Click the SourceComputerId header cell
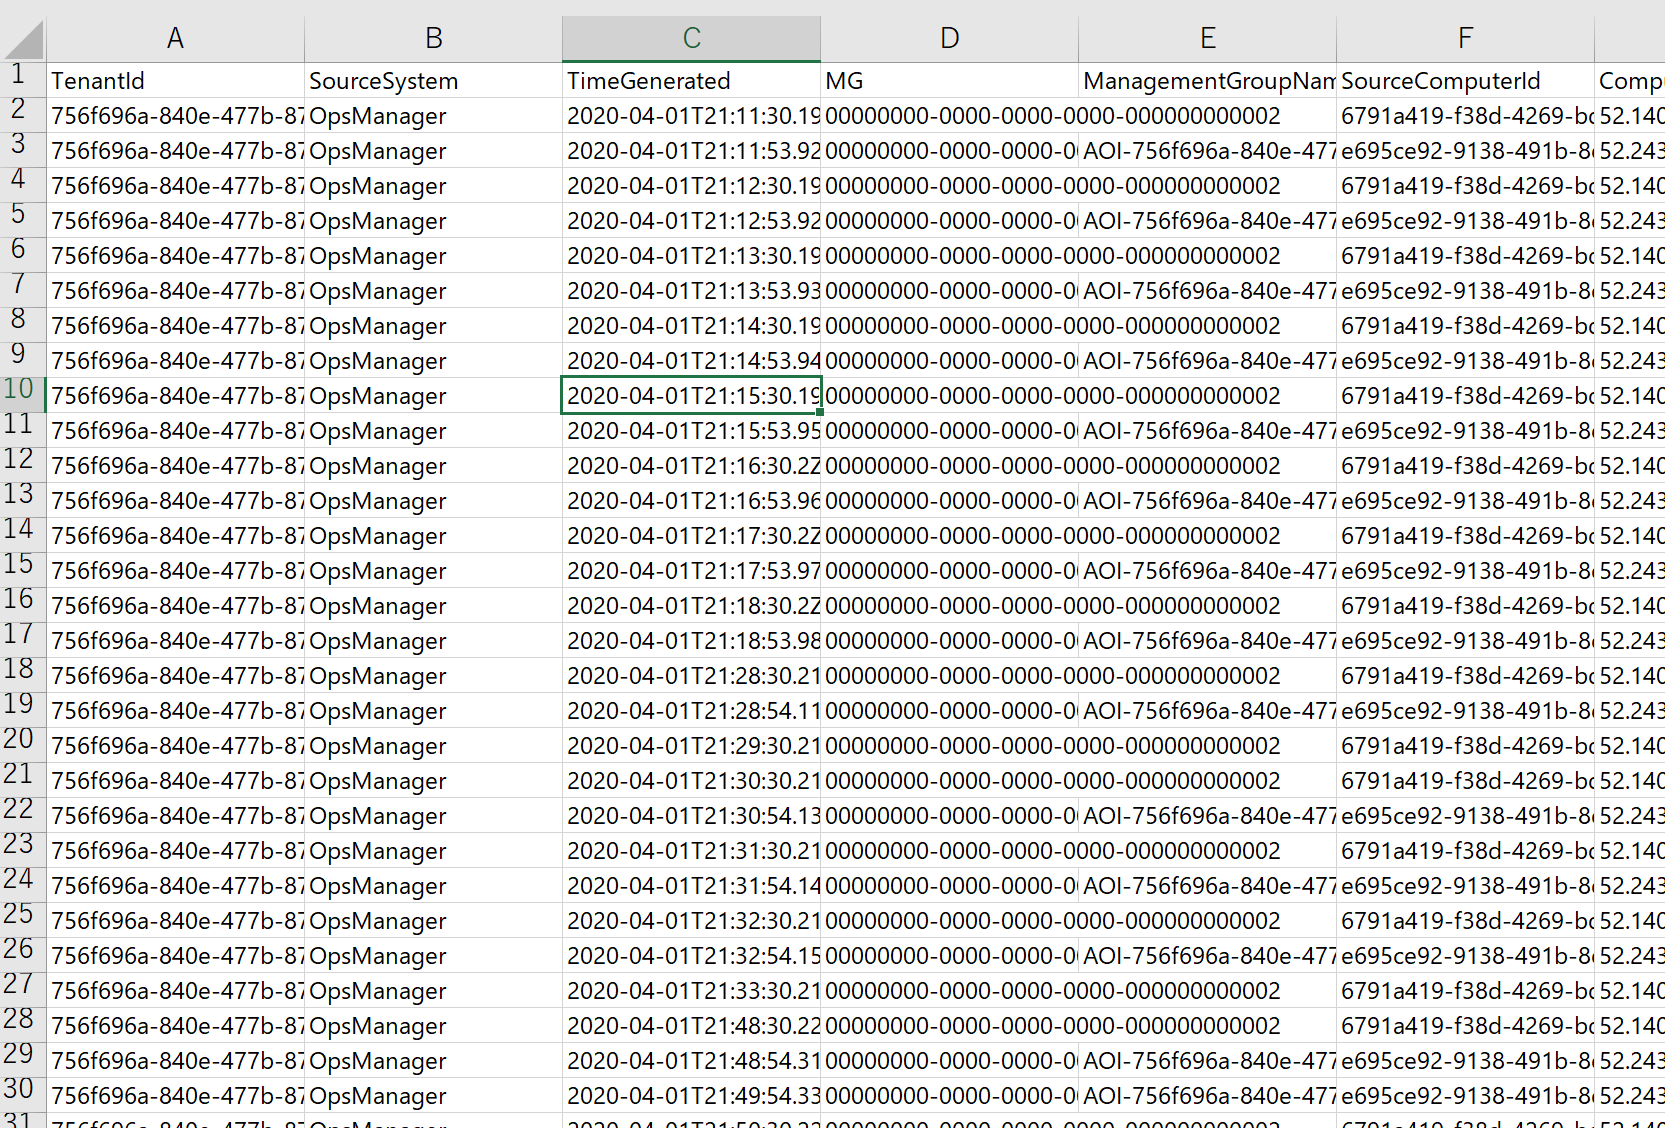The height and width of the screenshot is (1128, 1665). pos(1465,80)
